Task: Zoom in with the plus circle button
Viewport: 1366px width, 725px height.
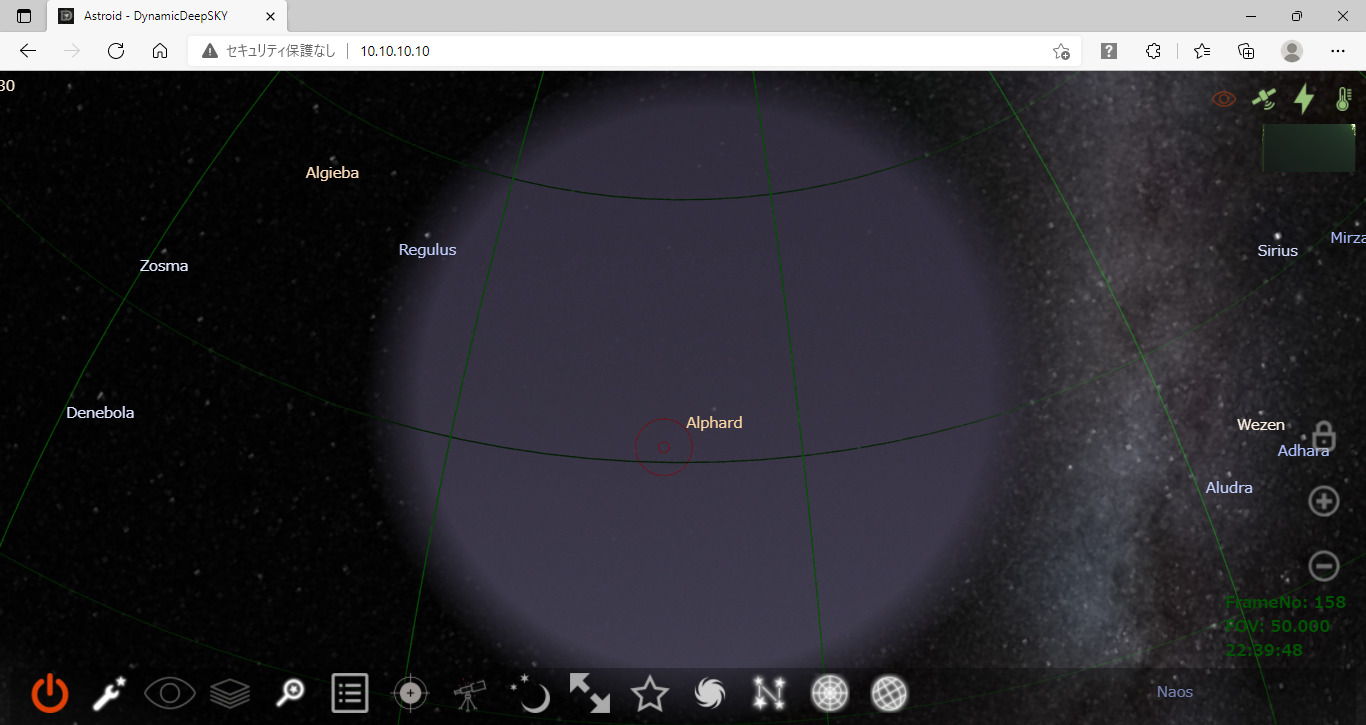Action: pyautogui.click(x=1324, y=501)
